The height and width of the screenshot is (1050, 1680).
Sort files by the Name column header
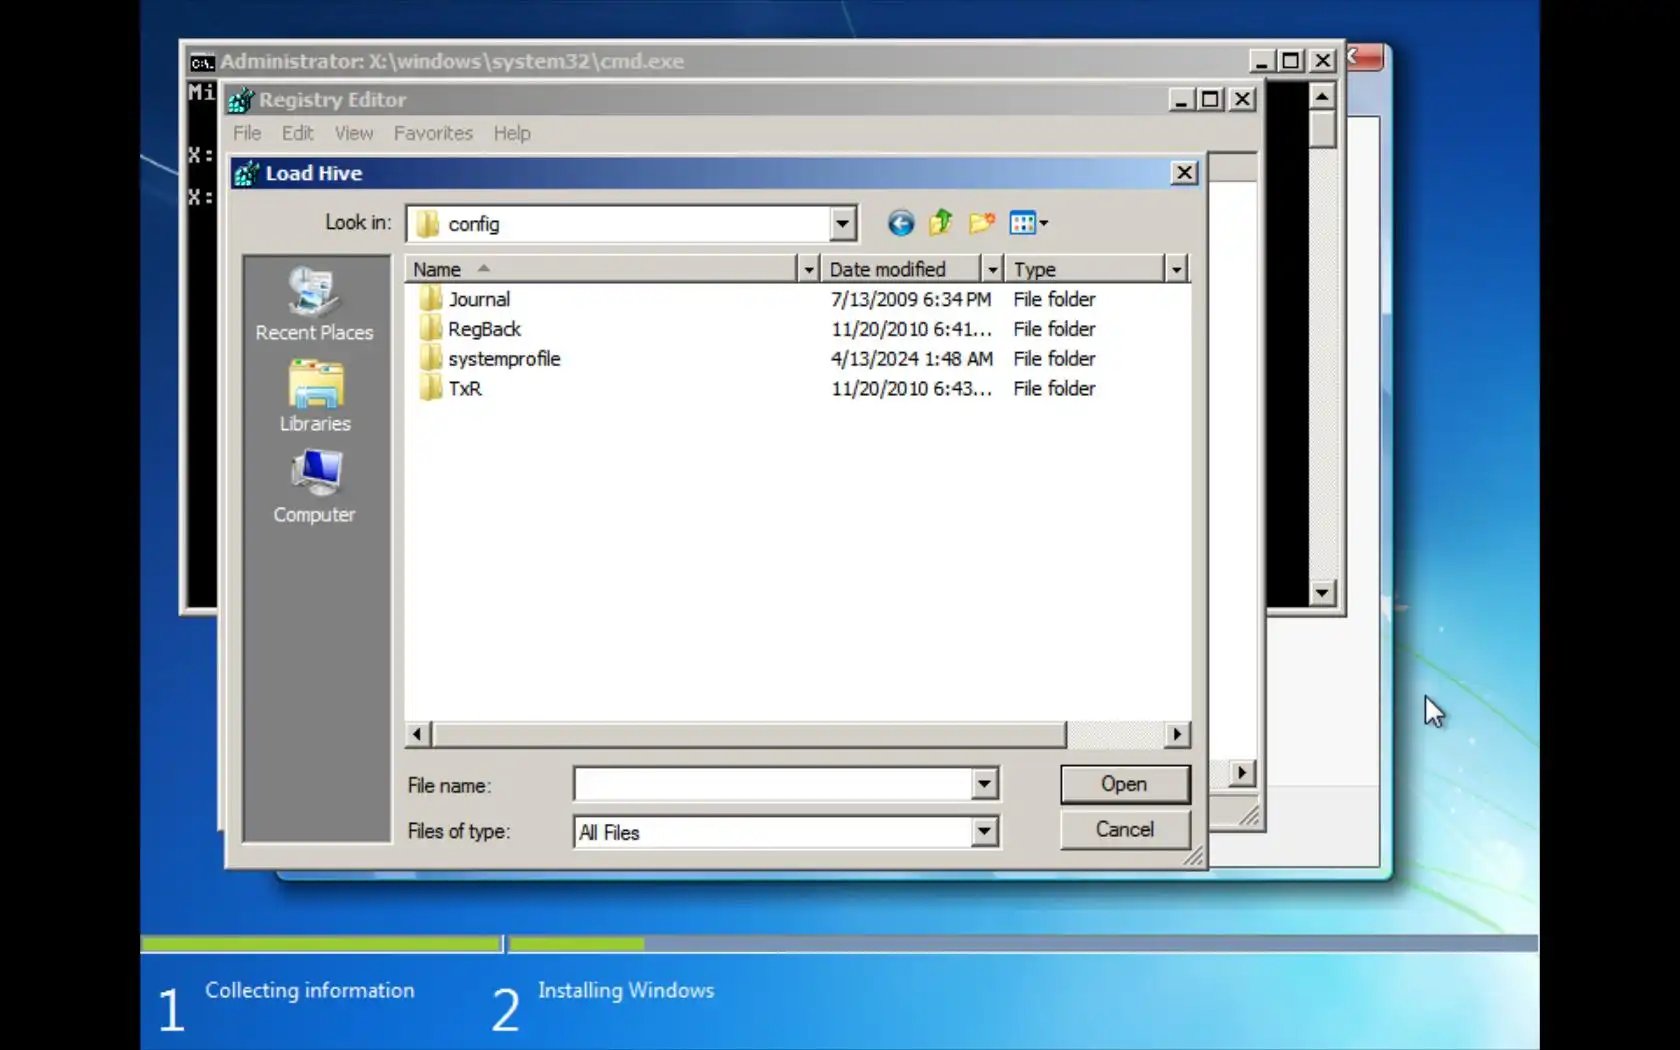601,269
